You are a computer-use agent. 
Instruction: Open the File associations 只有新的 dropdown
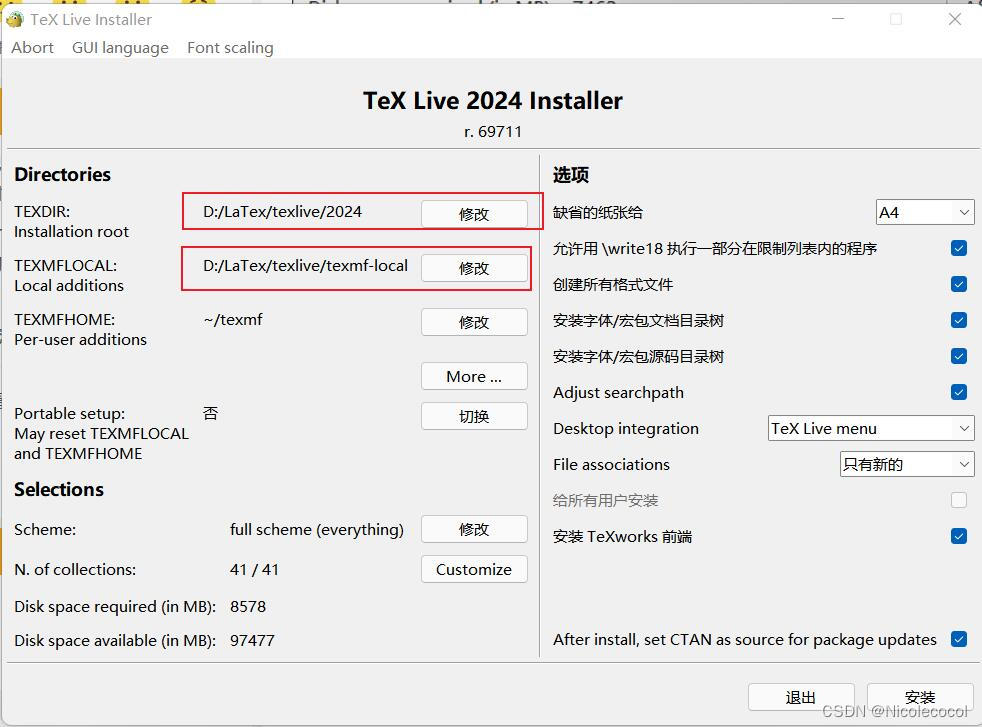click(907, 464)
